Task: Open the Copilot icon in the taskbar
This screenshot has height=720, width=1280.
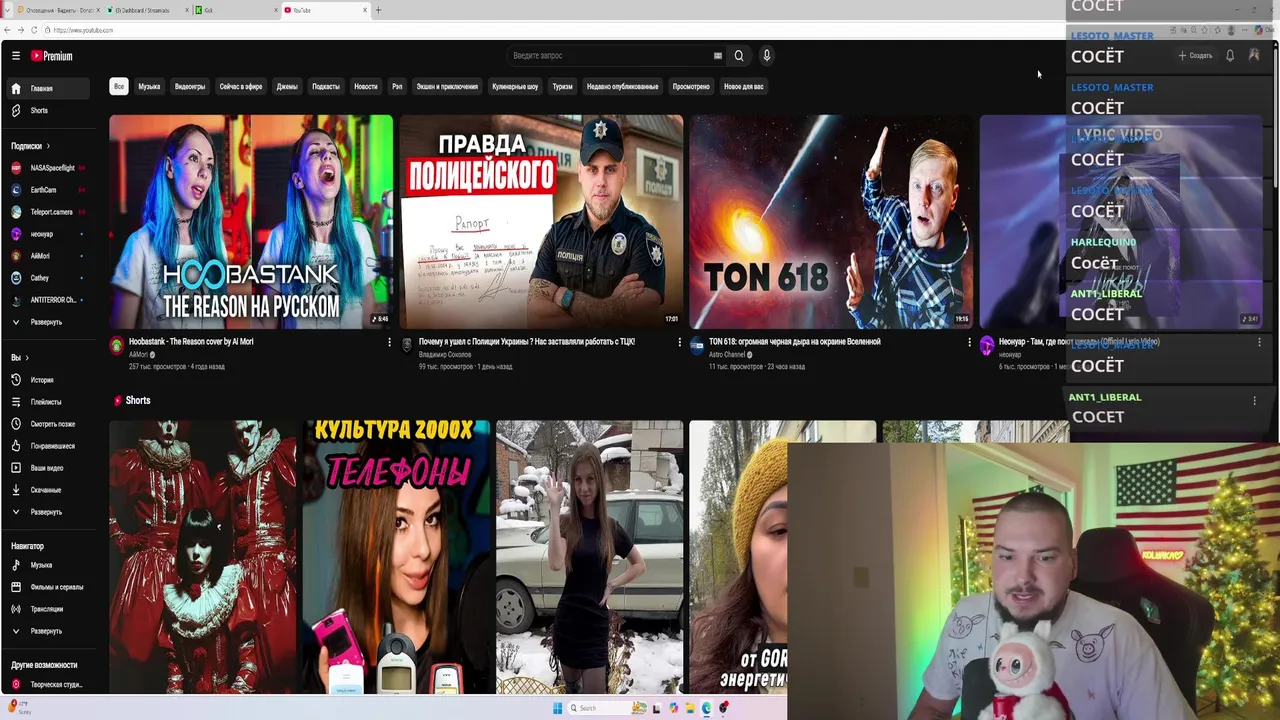Action: (x=674, y=708)
